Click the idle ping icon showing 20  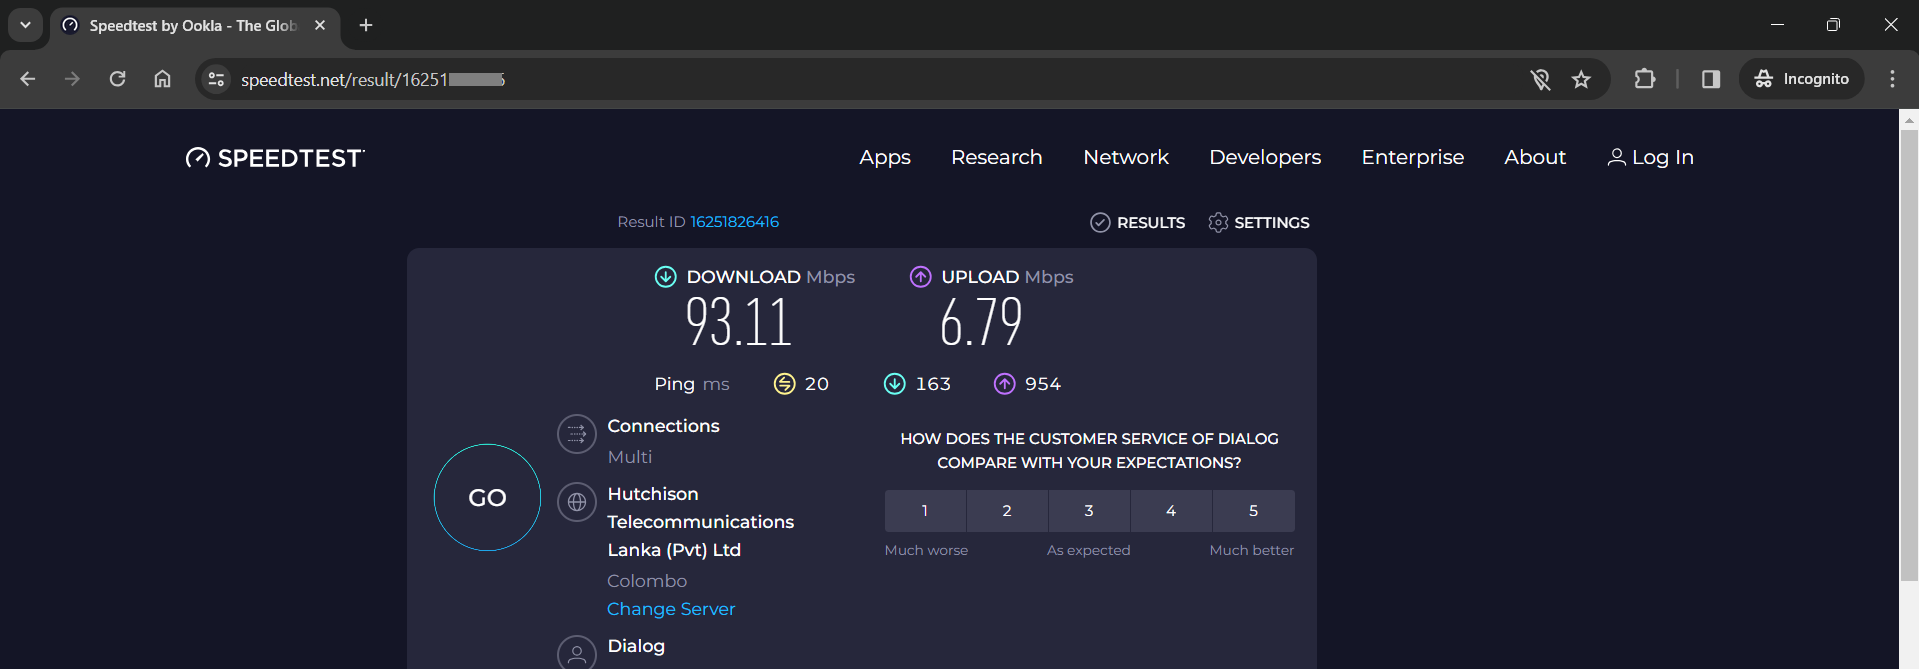click(785, 384)
